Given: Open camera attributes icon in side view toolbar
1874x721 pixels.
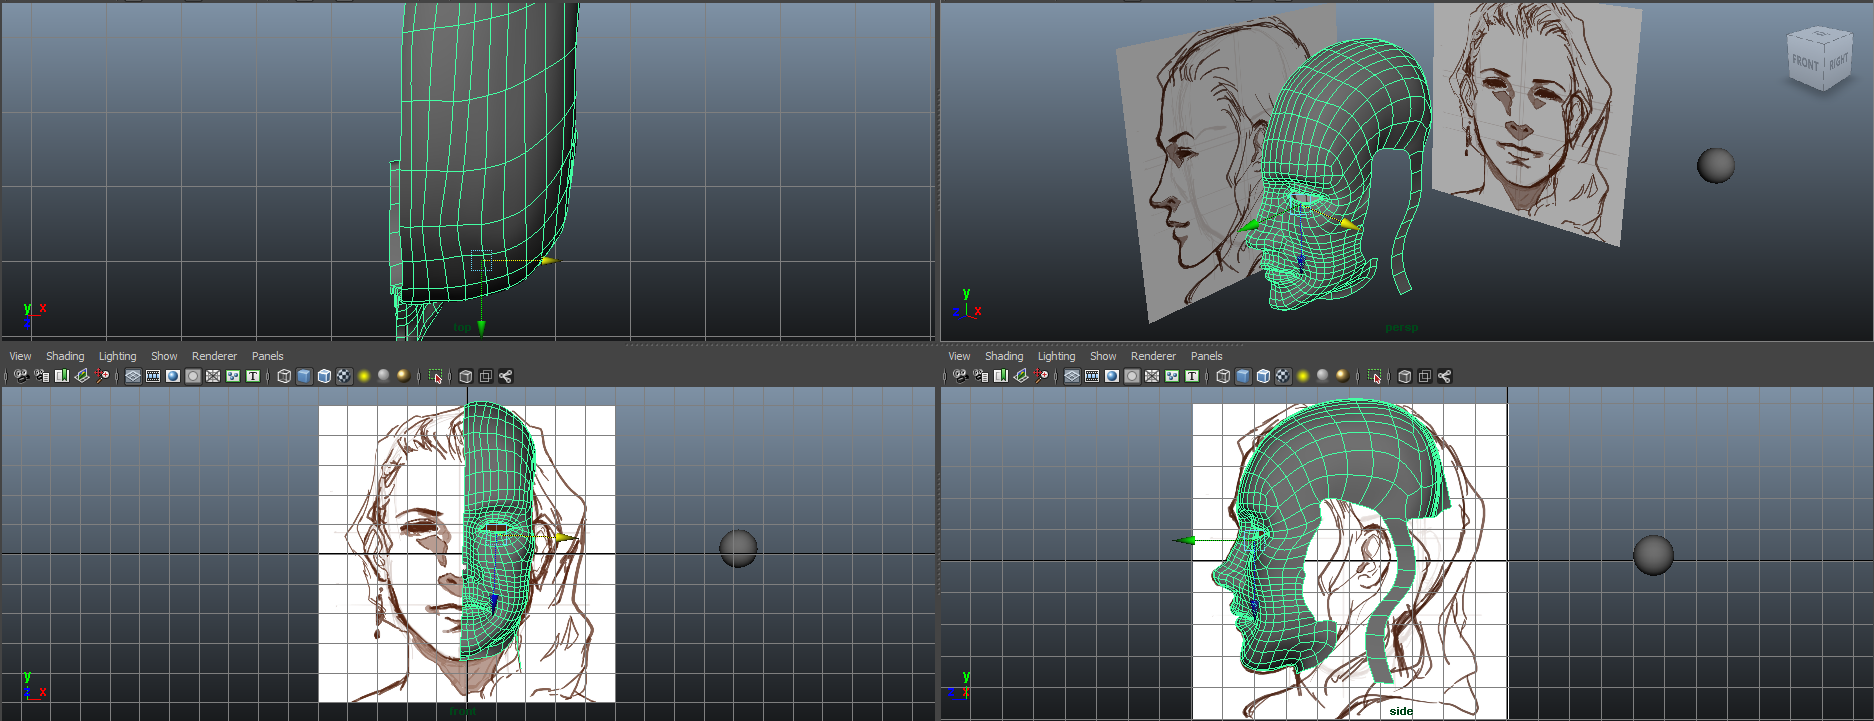Looking at the screenshot, I should (x=980, y=376).
